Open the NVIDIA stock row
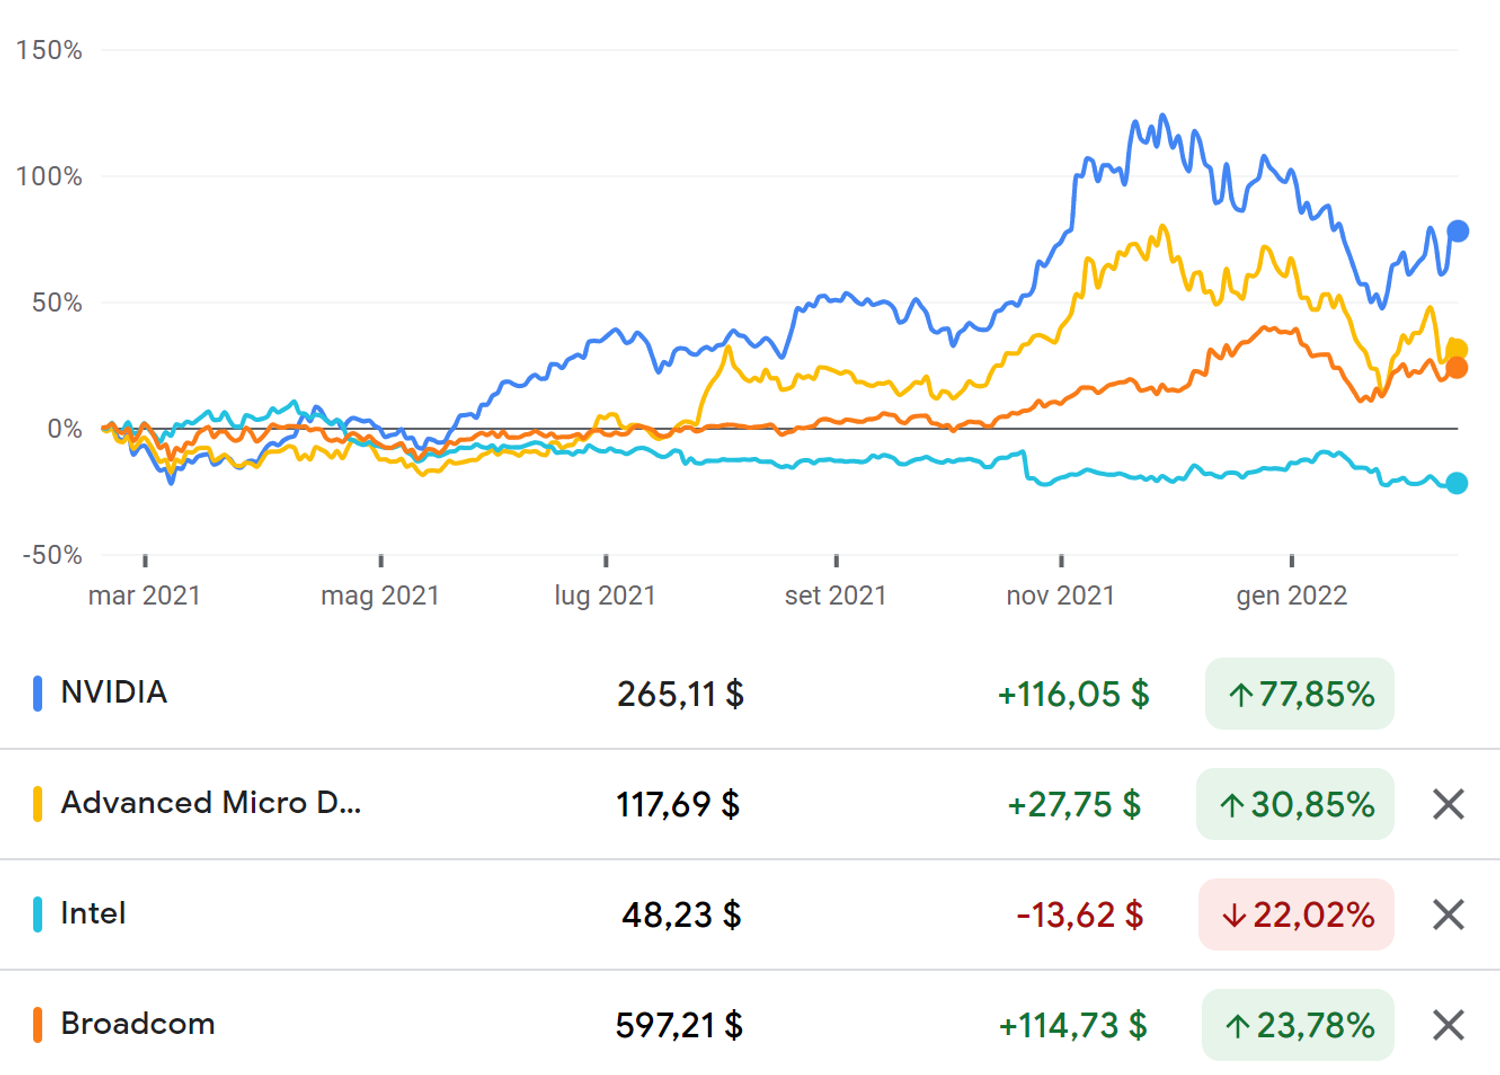Viewport: 1500px width, 1075px height. point(750,693)
